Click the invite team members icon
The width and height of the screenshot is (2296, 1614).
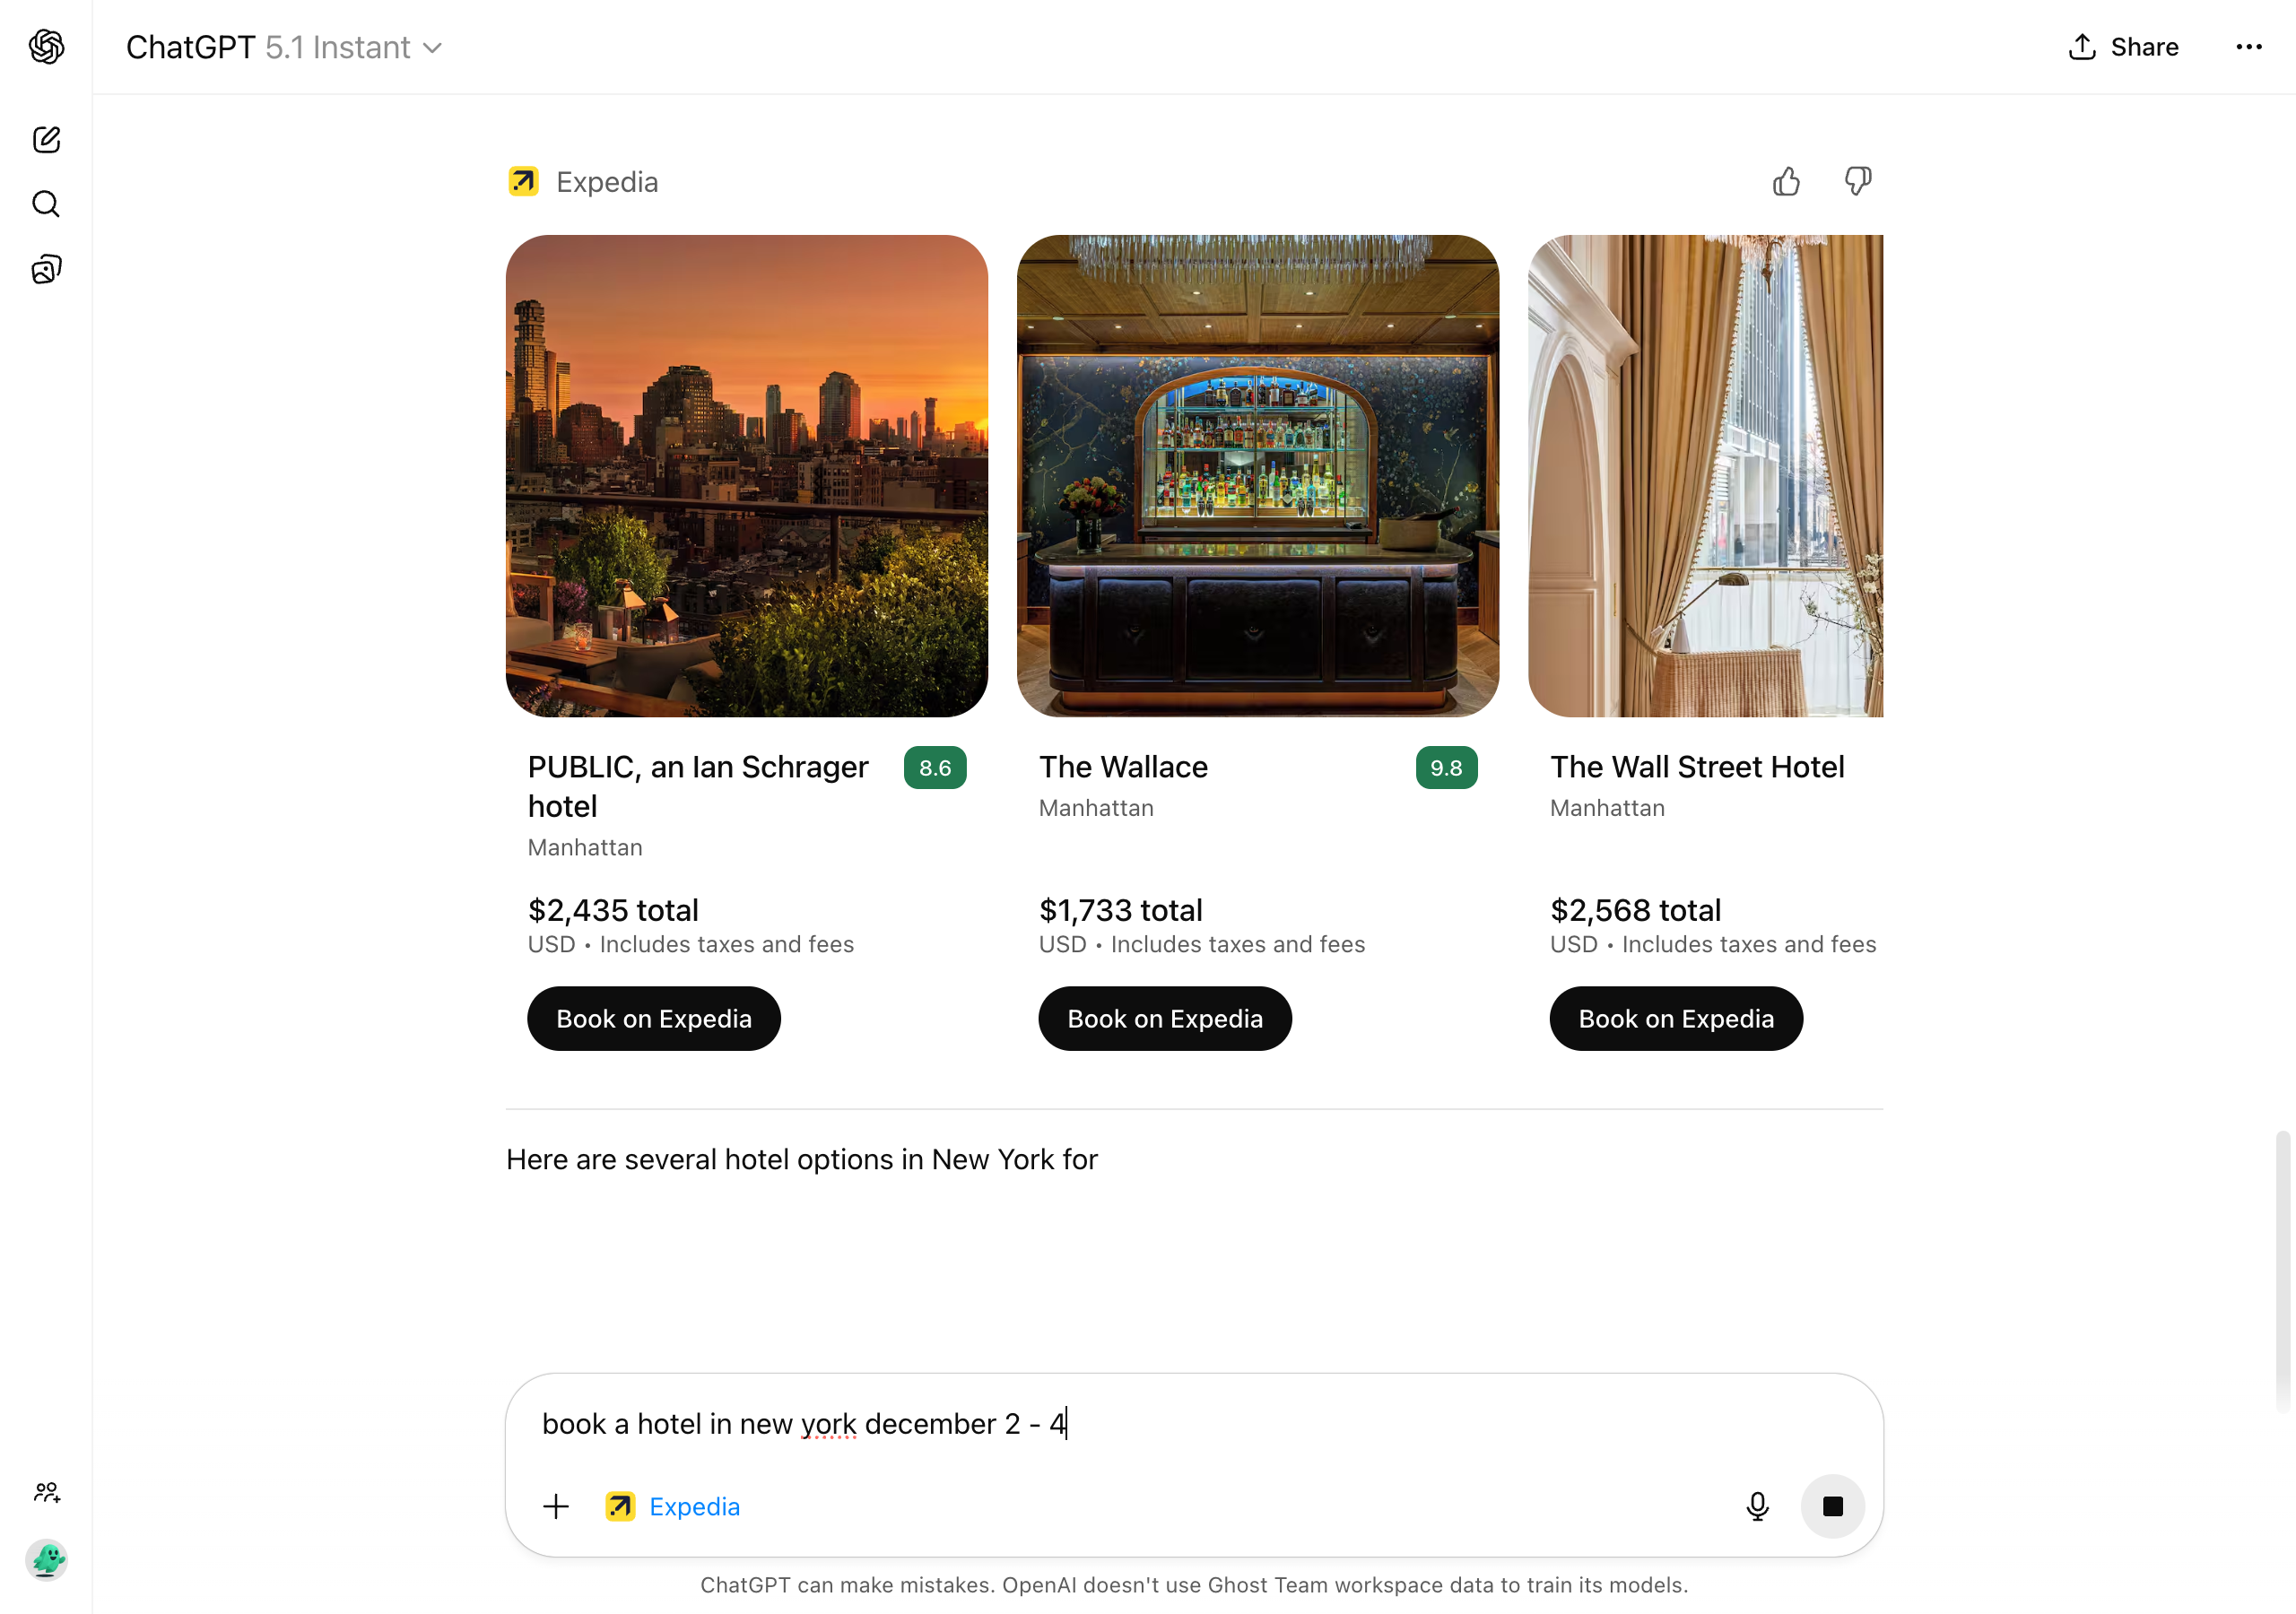pos(46,1493)
